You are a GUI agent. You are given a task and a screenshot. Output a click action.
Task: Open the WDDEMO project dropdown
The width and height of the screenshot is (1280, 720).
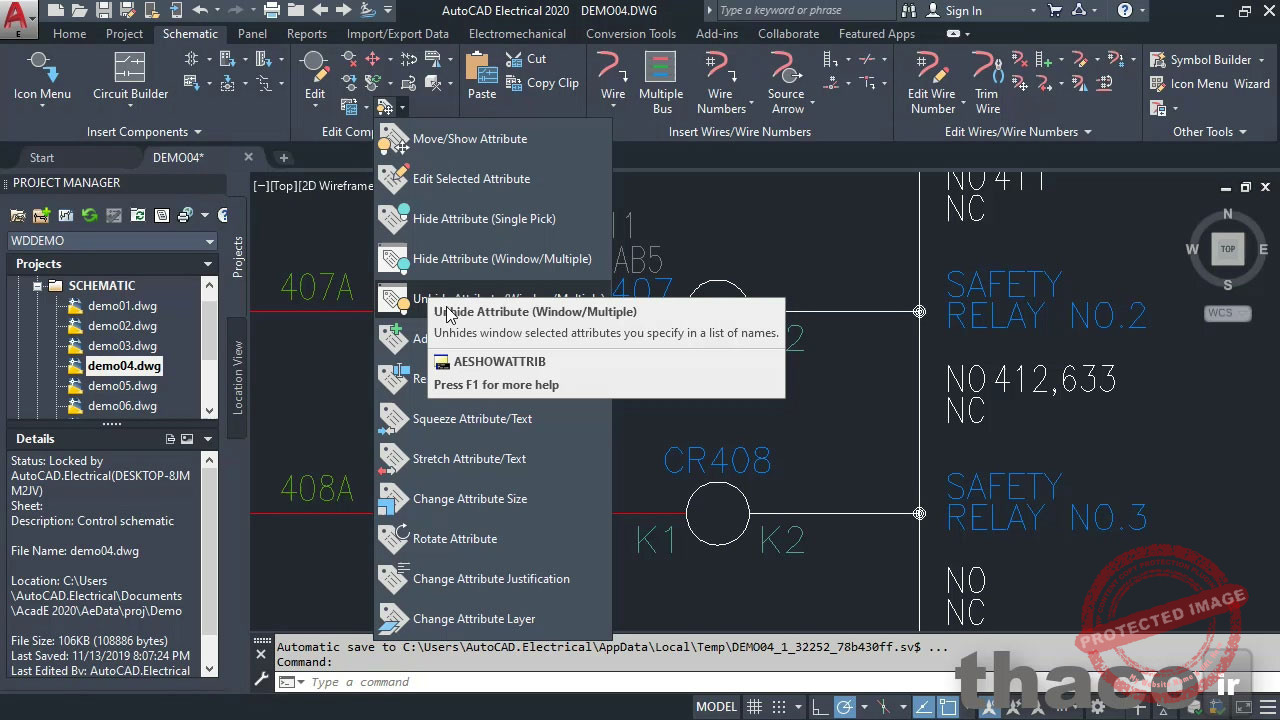208,240
